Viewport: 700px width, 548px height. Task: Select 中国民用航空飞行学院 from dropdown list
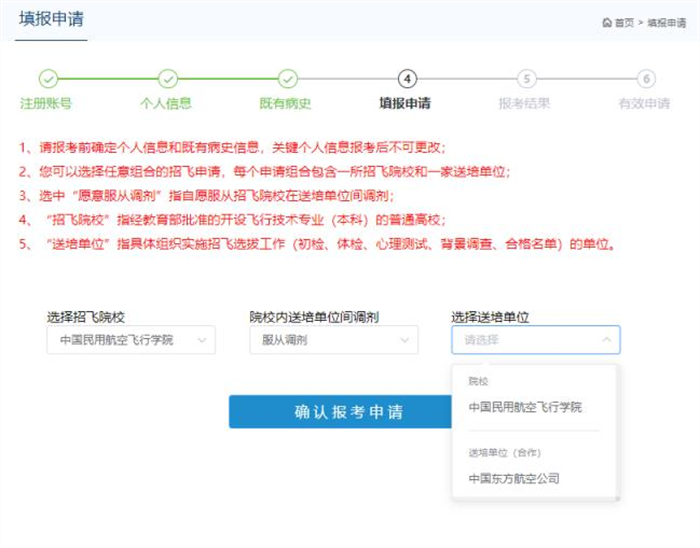[x=524, y=407]
